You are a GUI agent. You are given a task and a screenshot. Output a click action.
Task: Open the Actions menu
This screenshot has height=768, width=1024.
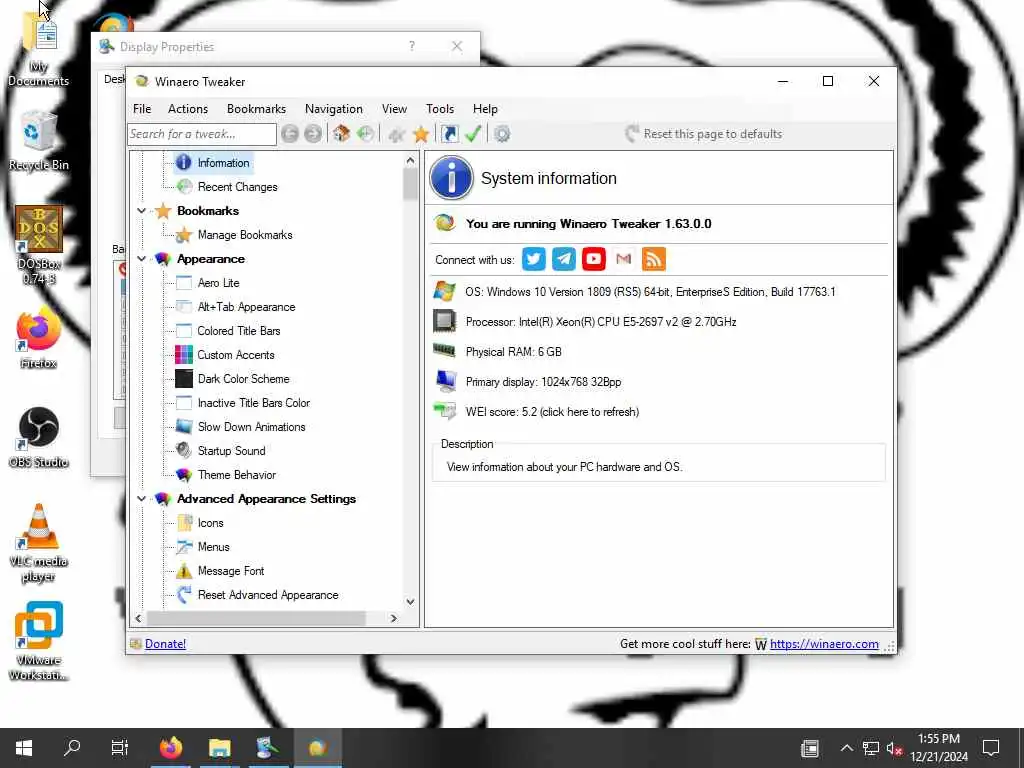188,109
